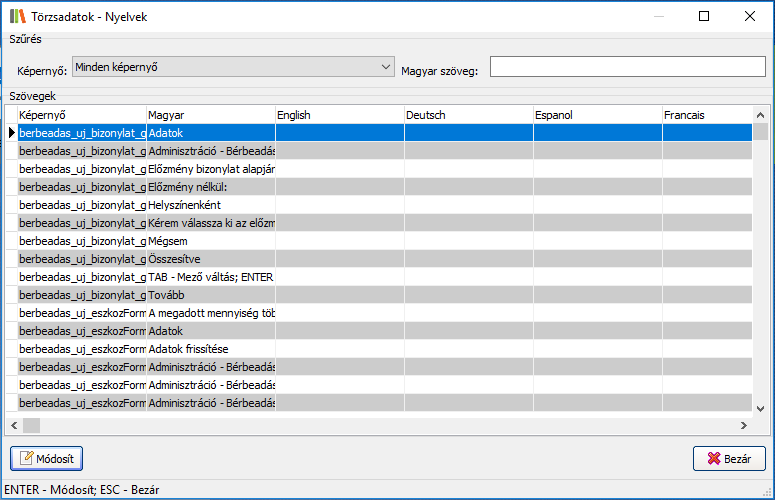Click the Deutsch column header
Viewport: 775px width, 500px height.
click(468, 115)
